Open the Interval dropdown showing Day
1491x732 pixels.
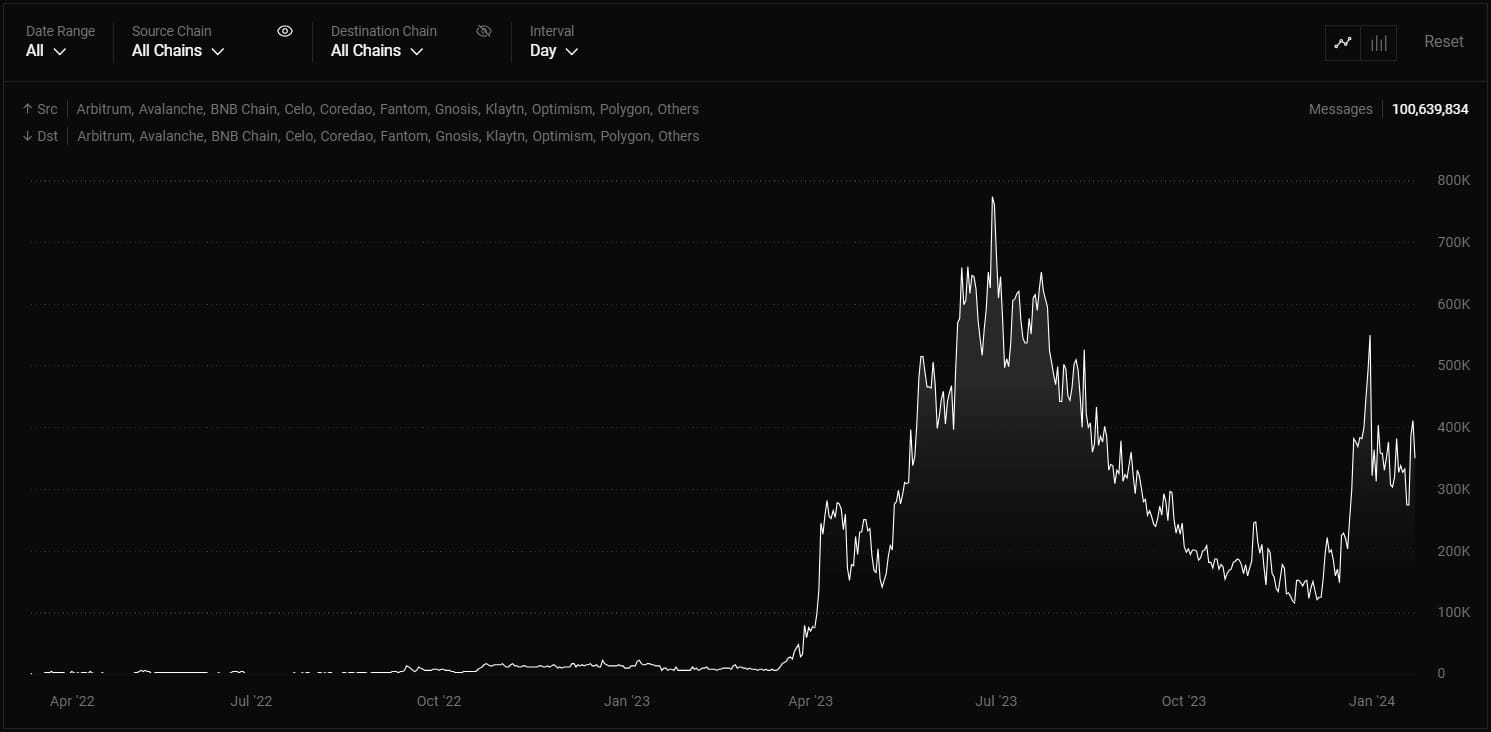coord(554,50)
